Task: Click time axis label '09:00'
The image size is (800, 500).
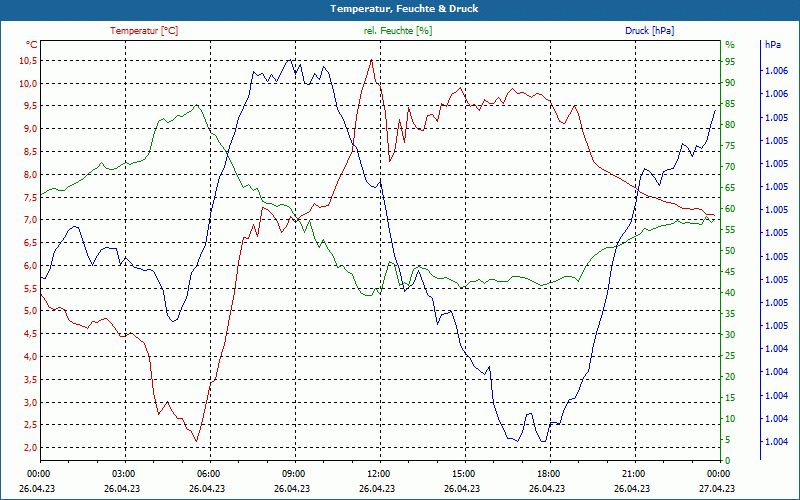Action: [294, 473]
